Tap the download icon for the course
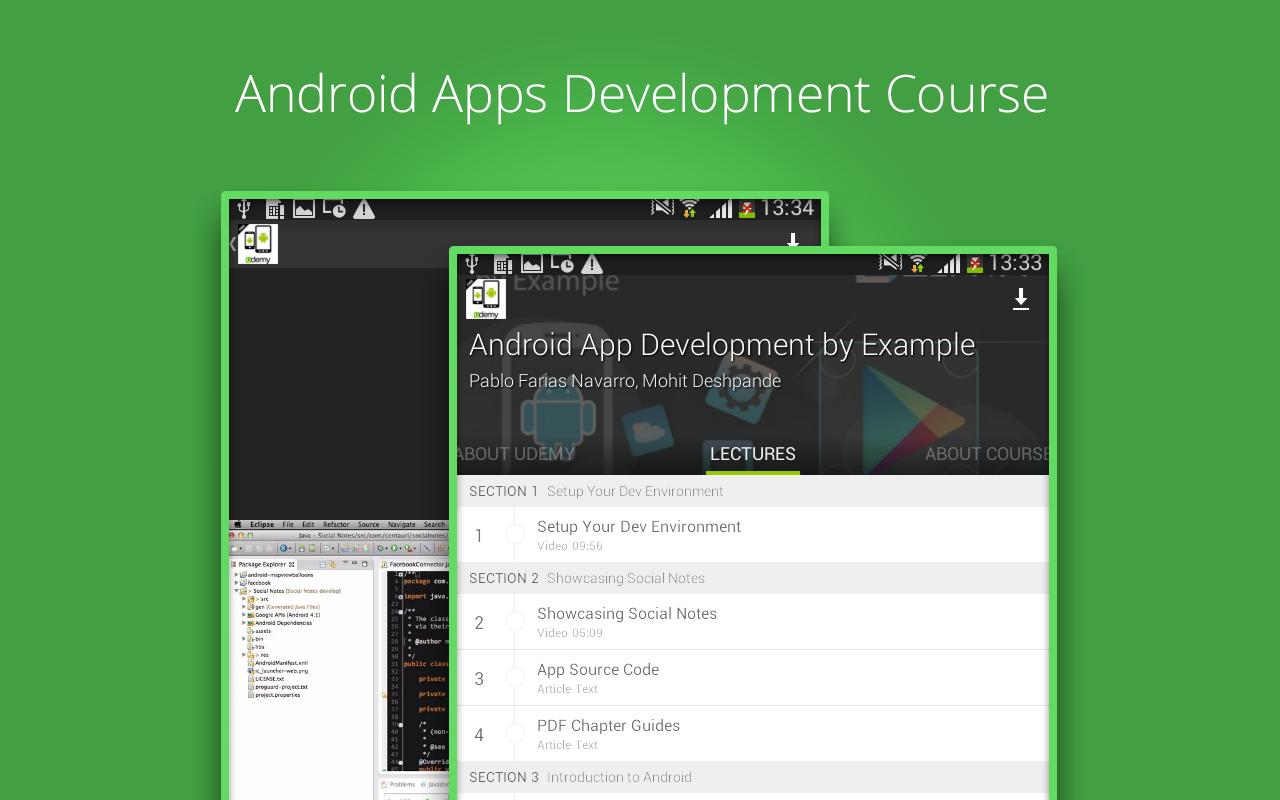 click(1021, 299)
